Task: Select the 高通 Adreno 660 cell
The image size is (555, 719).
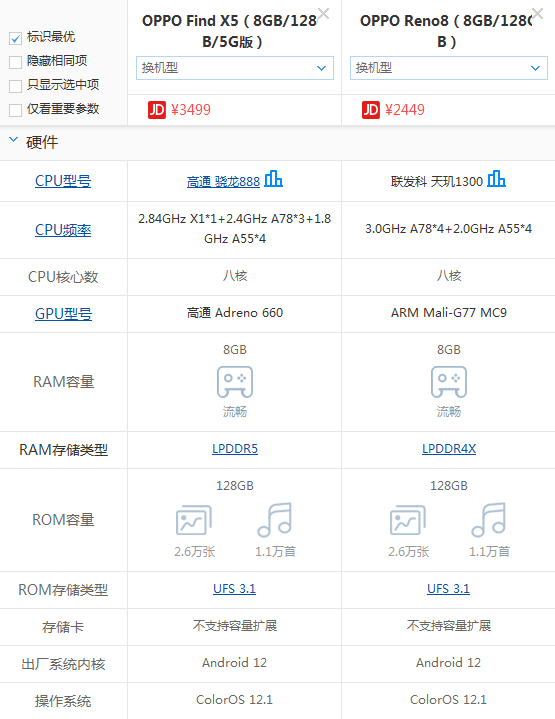Action: click(235, 313)
